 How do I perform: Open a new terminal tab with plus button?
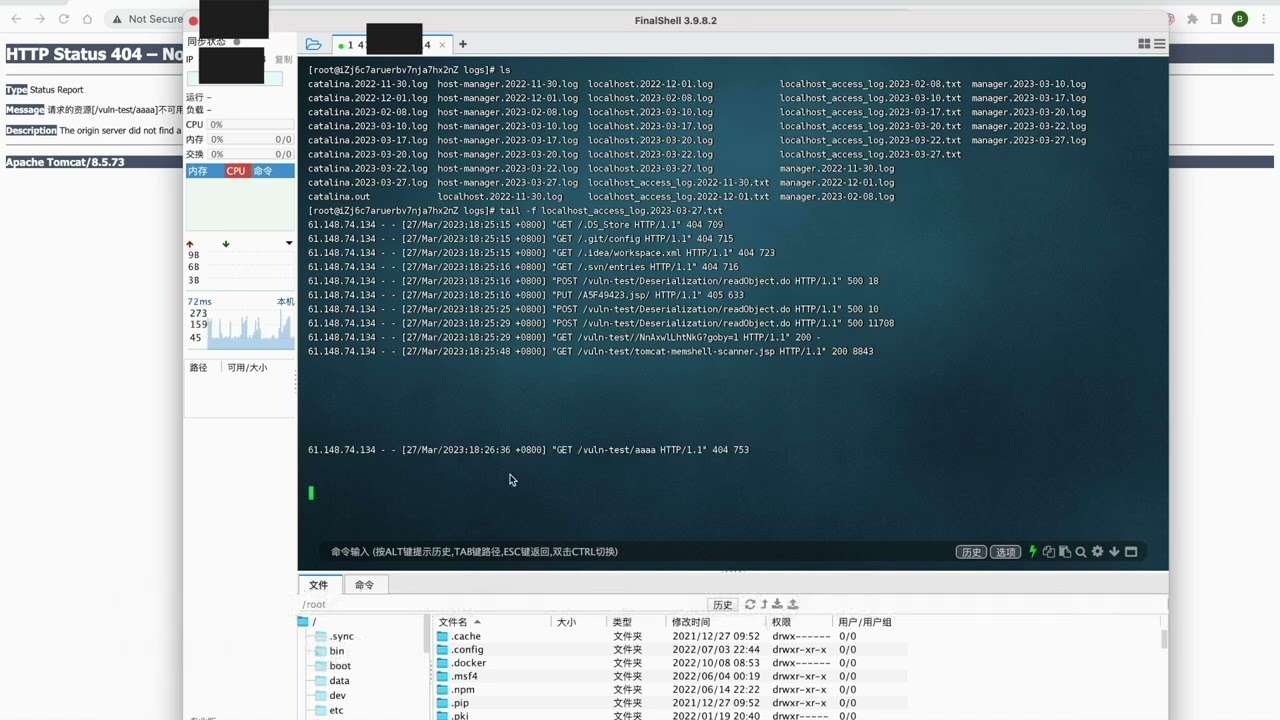click(462, 44)
